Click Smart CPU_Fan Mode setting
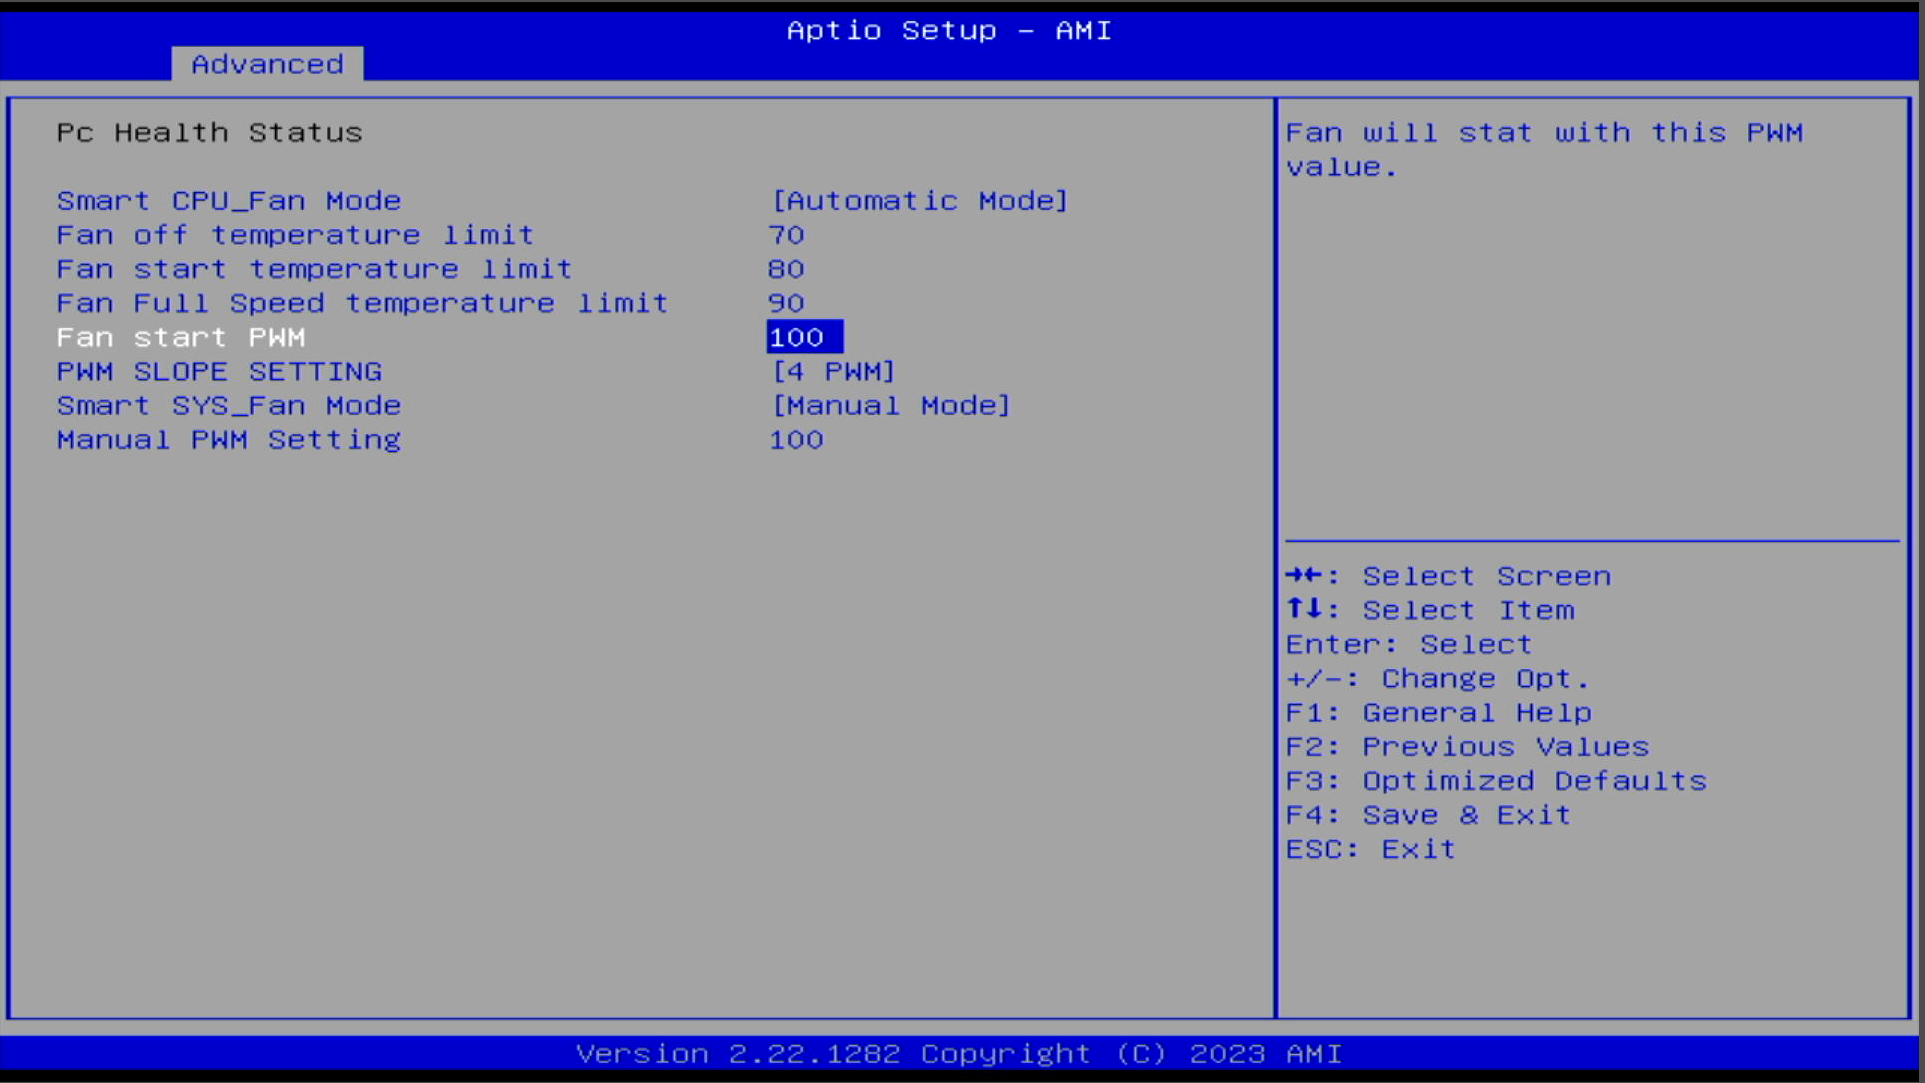1925x1083 pixels. pos(227,200)
